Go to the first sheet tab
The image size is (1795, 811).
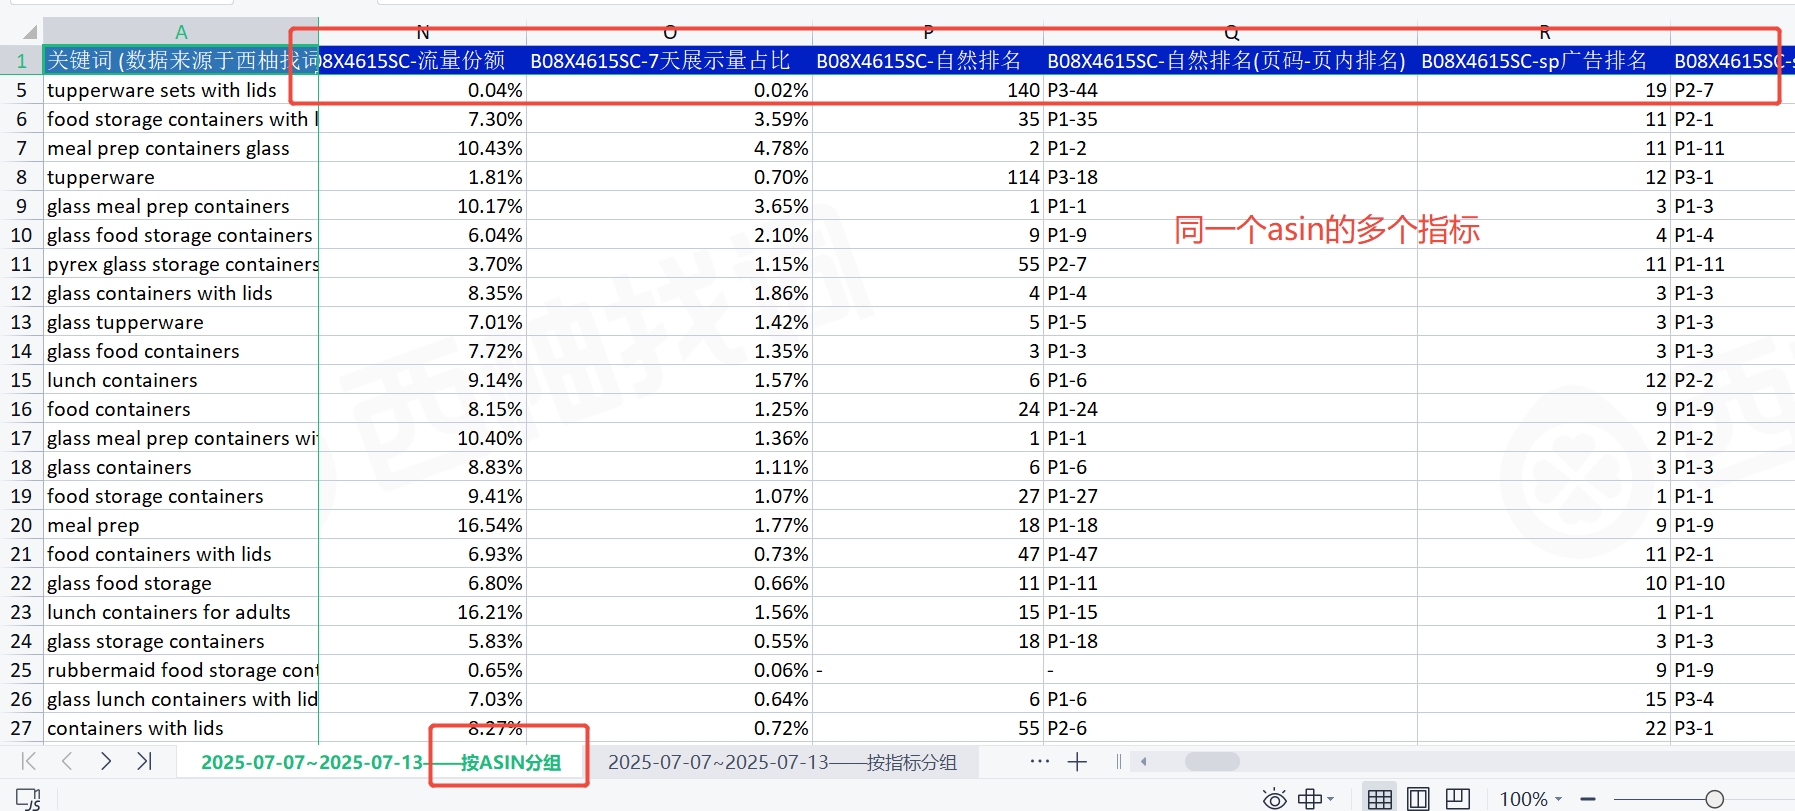(29, 762)
